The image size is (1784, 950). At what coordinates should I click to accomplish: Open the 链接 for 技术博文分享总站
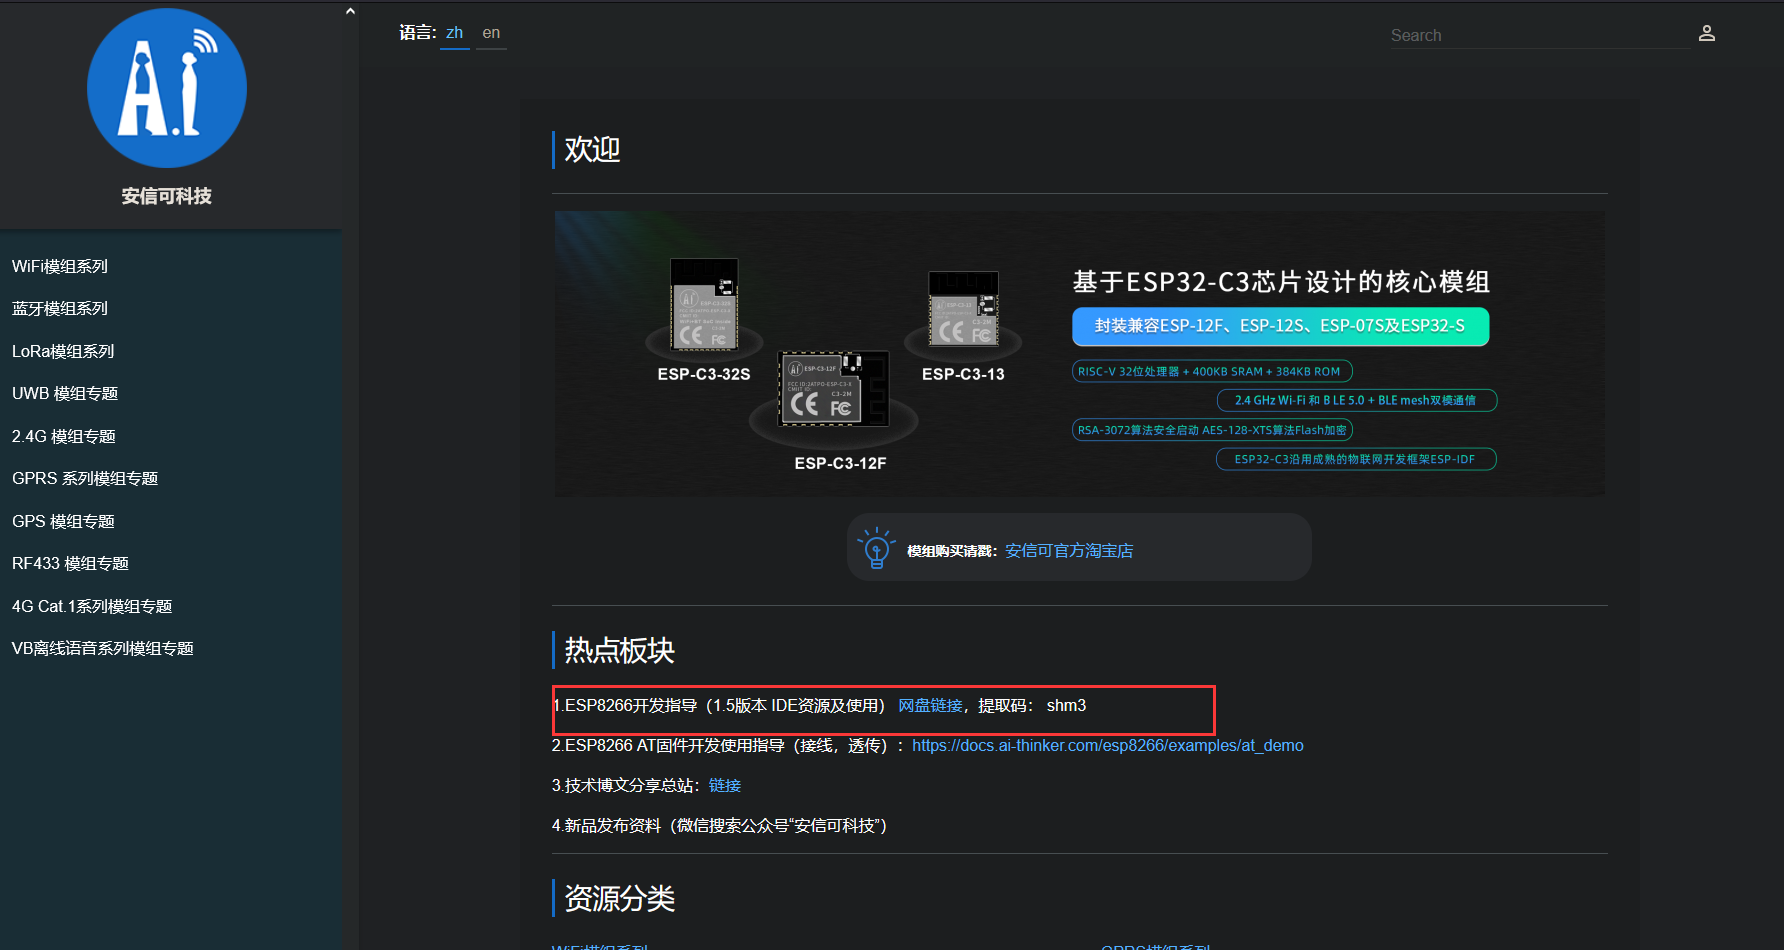725,785
